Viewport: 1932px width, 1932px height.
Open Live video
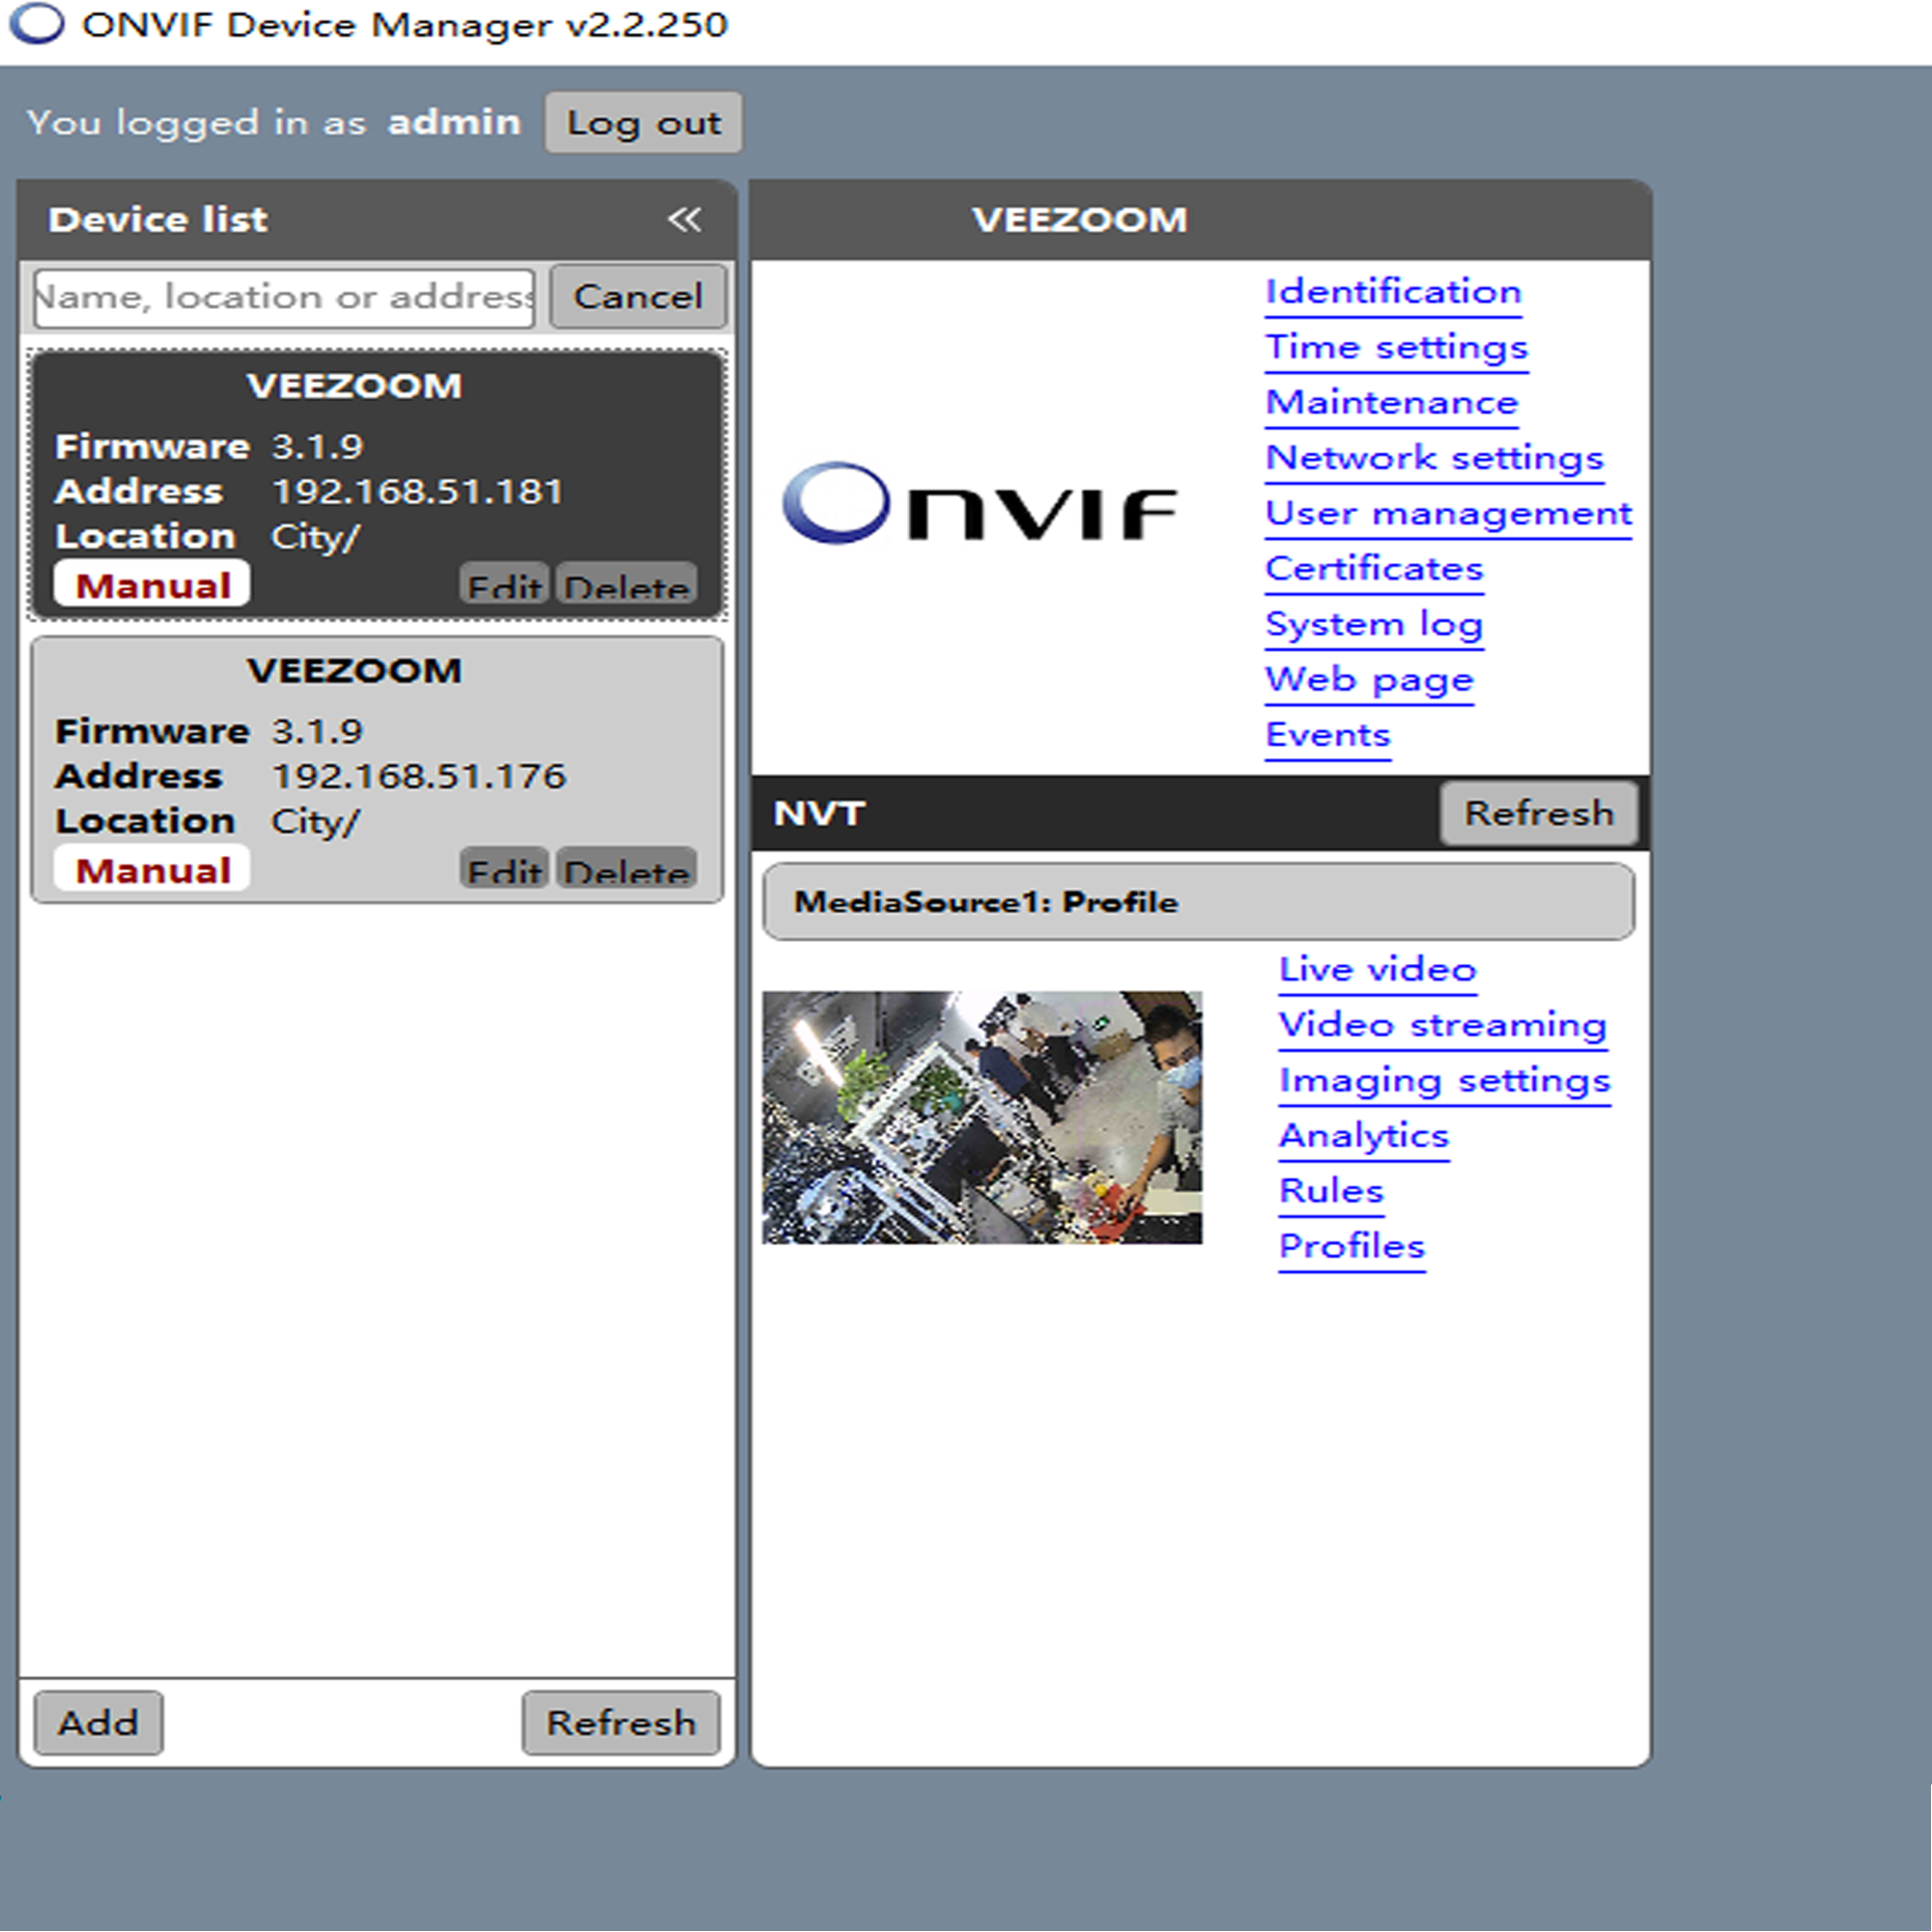coord(1377,970)
